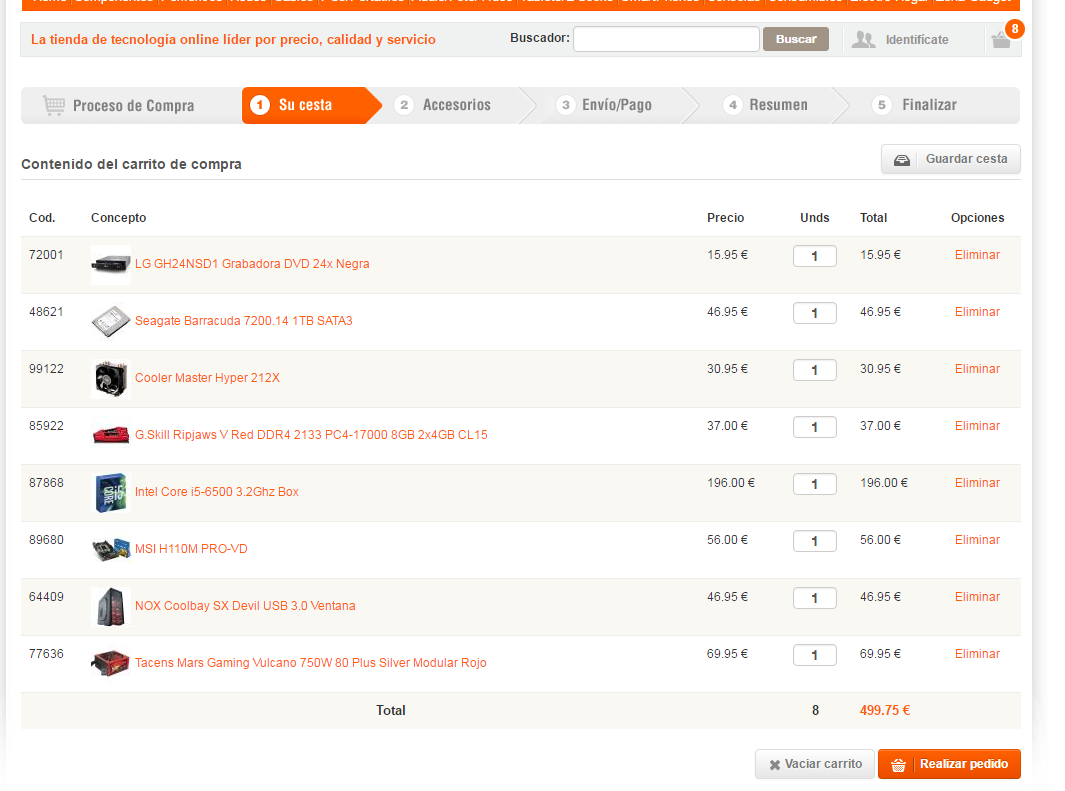Open Tacens Mars Gaming Vulcano 750W link
Screen dimensions: 1065x791
[310, 663]
